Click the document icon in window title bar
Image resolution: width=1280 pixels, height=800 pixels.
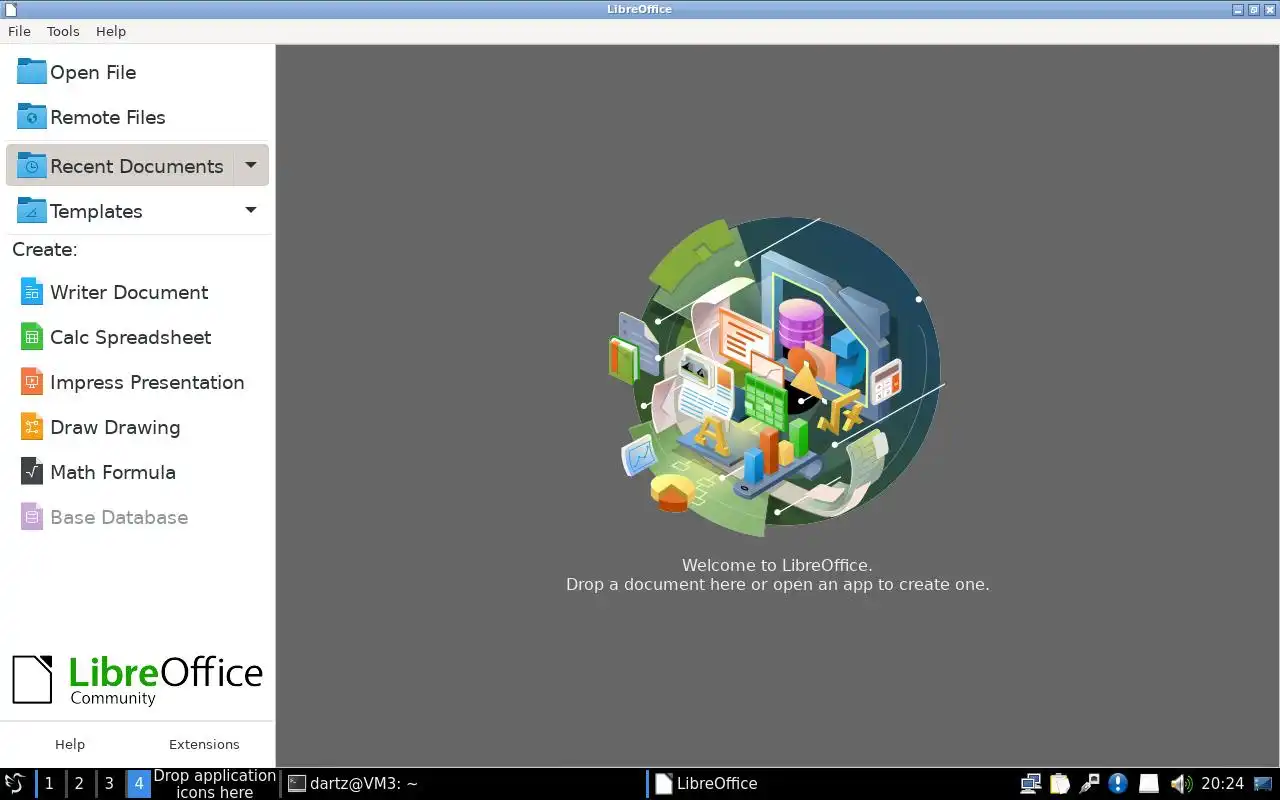[11, 9]
